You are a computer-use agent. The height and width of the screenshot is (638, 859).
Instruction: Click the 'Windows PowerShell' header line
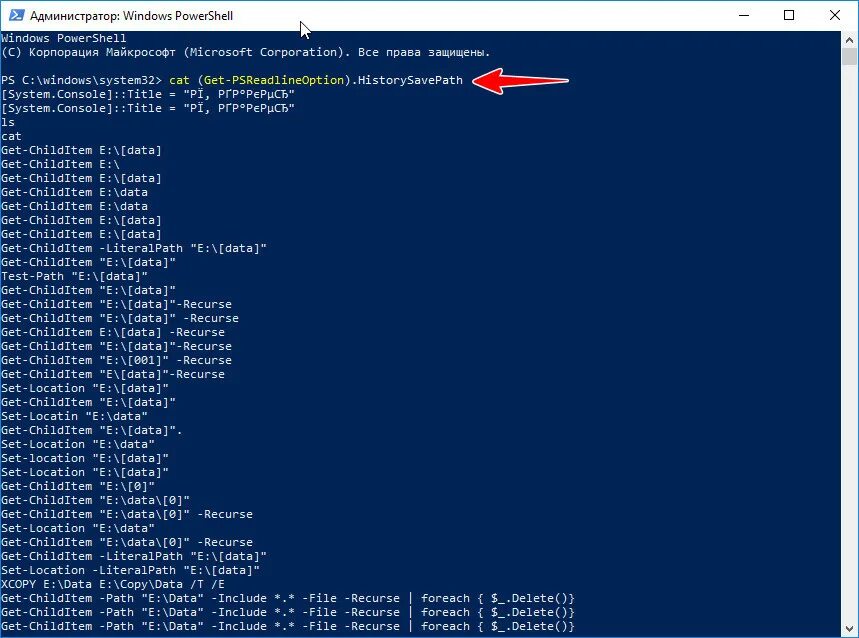pos(64,38)
